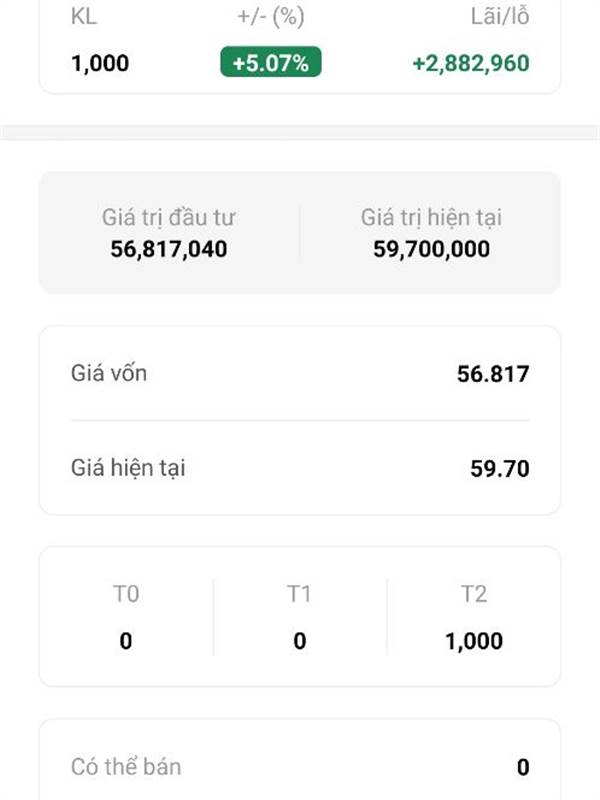The height and width of the screenshot is (800, 600).
Task: Click the +2,882,960 profit value
Action: (470, 63)
